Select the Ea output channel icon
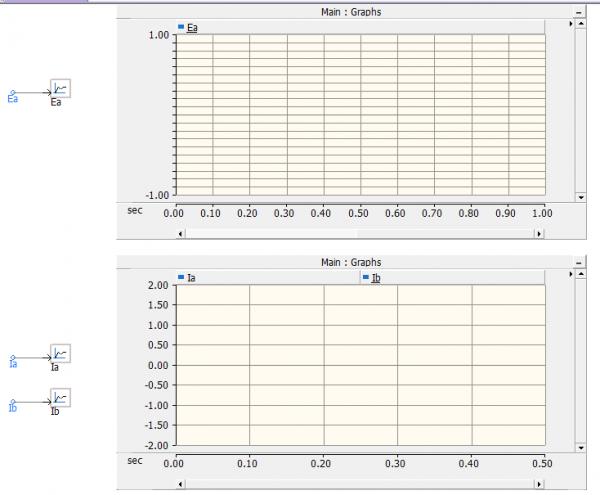600x495 pixels. click(x=60, y=89)
